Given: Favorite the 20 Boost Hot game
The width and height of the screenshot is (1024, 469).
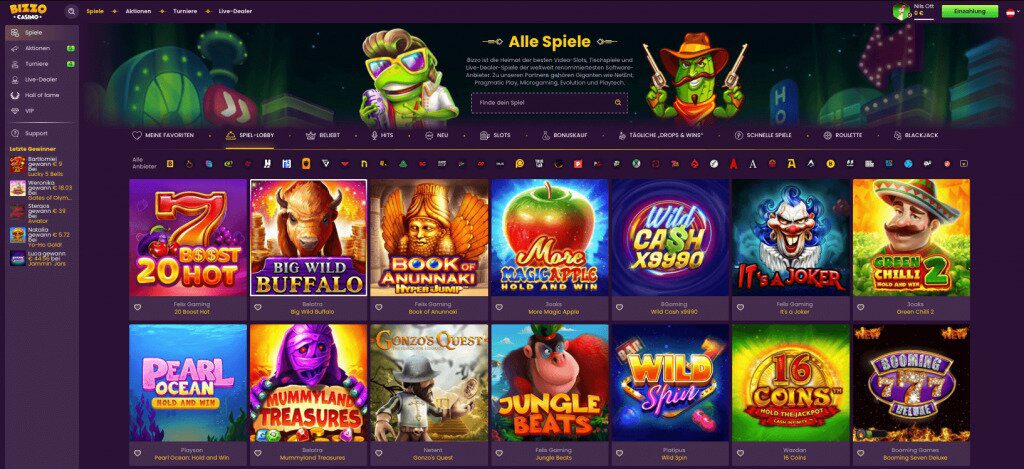Looking at the screenshot, I should pos(137,307).
